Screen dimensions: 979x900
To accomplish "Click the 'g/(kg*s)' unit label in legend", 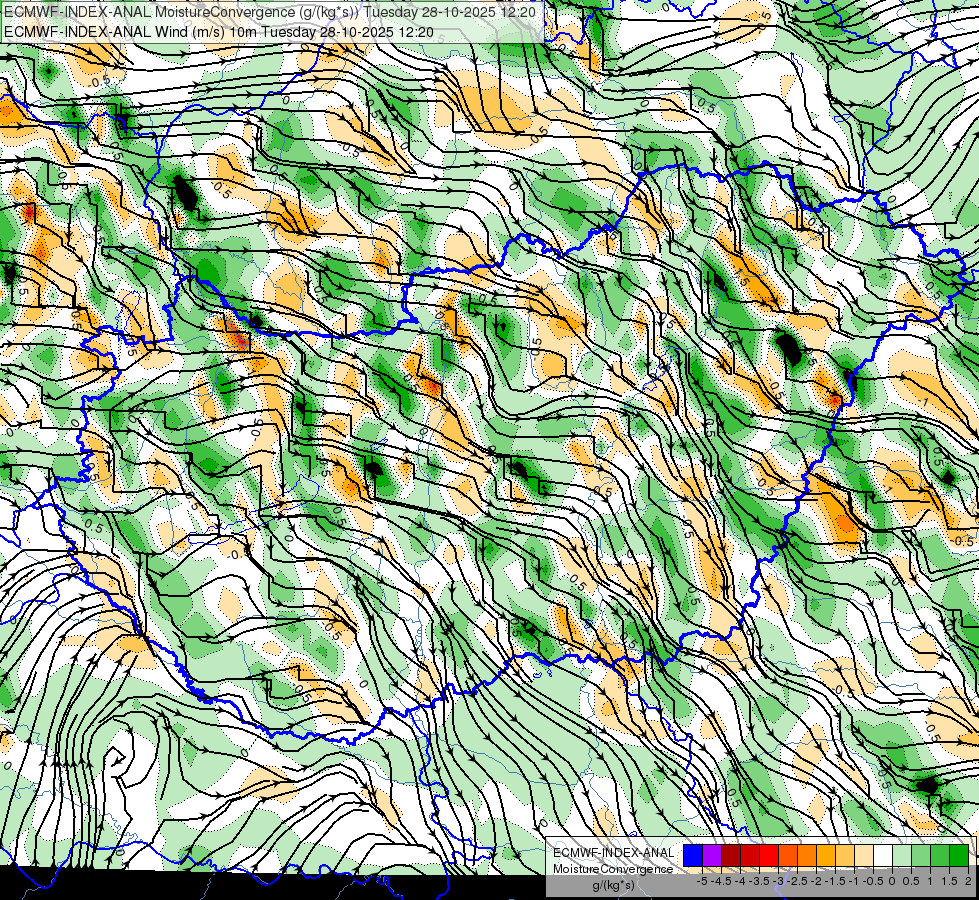I will coord(613,885).
